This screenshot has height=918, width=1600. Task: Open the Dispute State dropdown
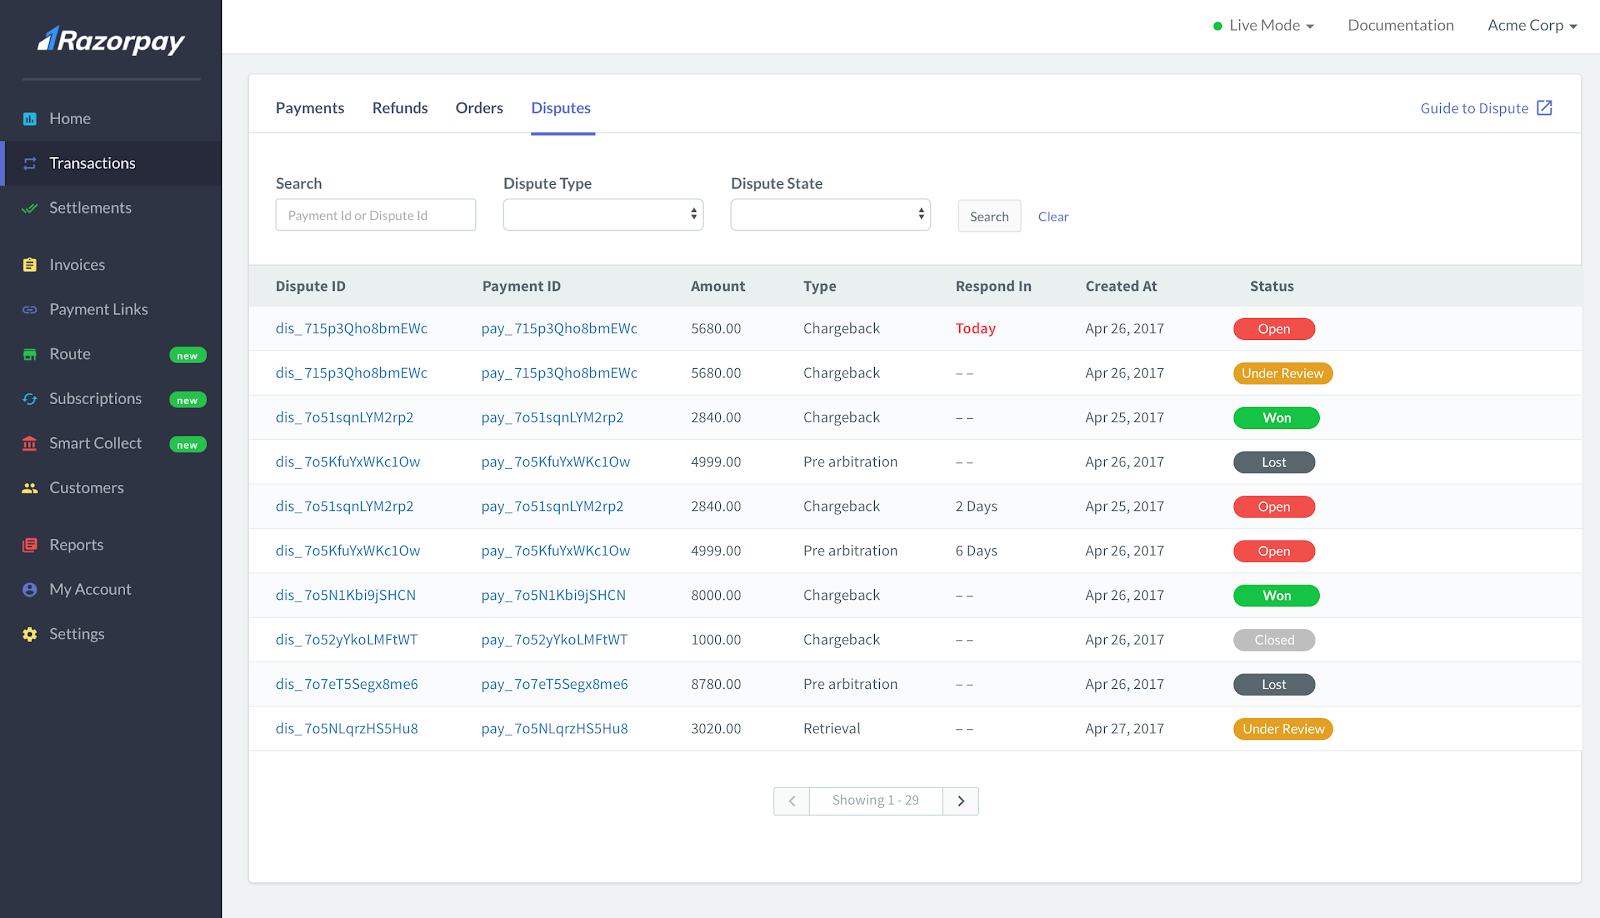[x=829, y=214]
